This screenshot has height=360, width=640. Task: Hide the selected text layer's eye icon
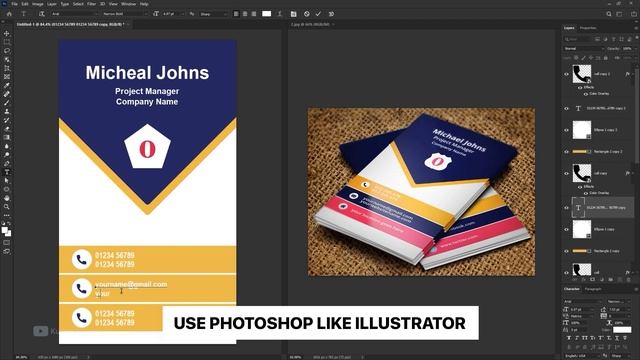[567, 208]
